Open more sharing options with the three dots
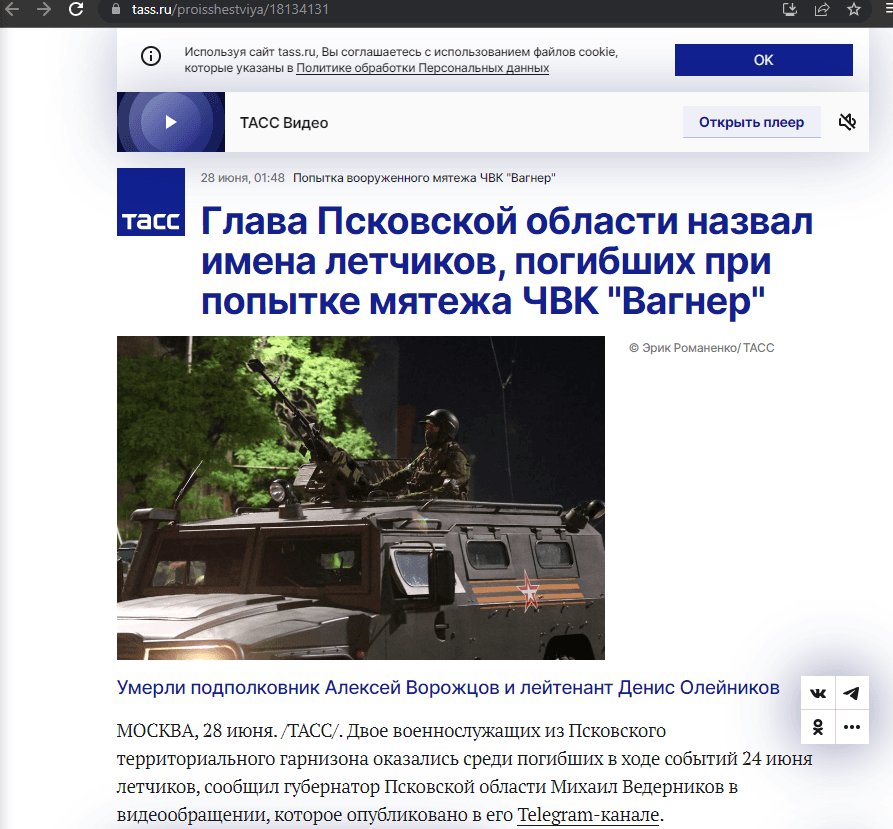 click(852, 727)
